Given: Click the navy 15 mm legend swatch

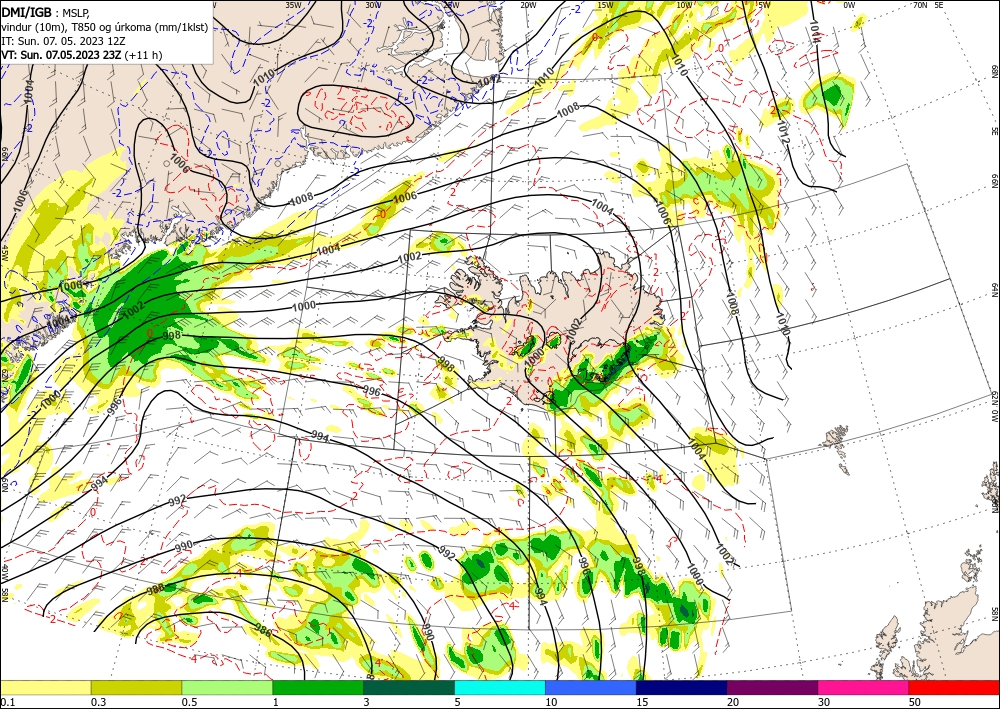Looking at the screenshot, I should coord(682,687).
